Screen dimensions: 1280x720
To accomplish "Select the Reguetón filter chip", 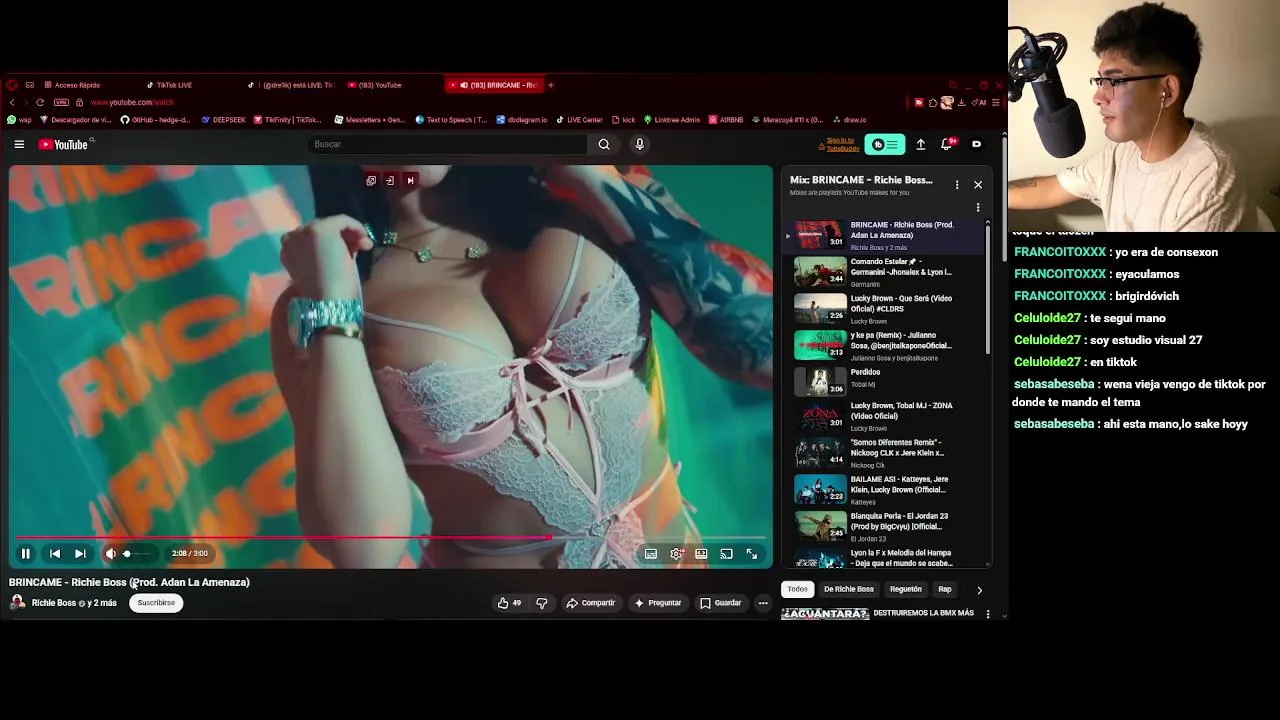I will [906, 589].
